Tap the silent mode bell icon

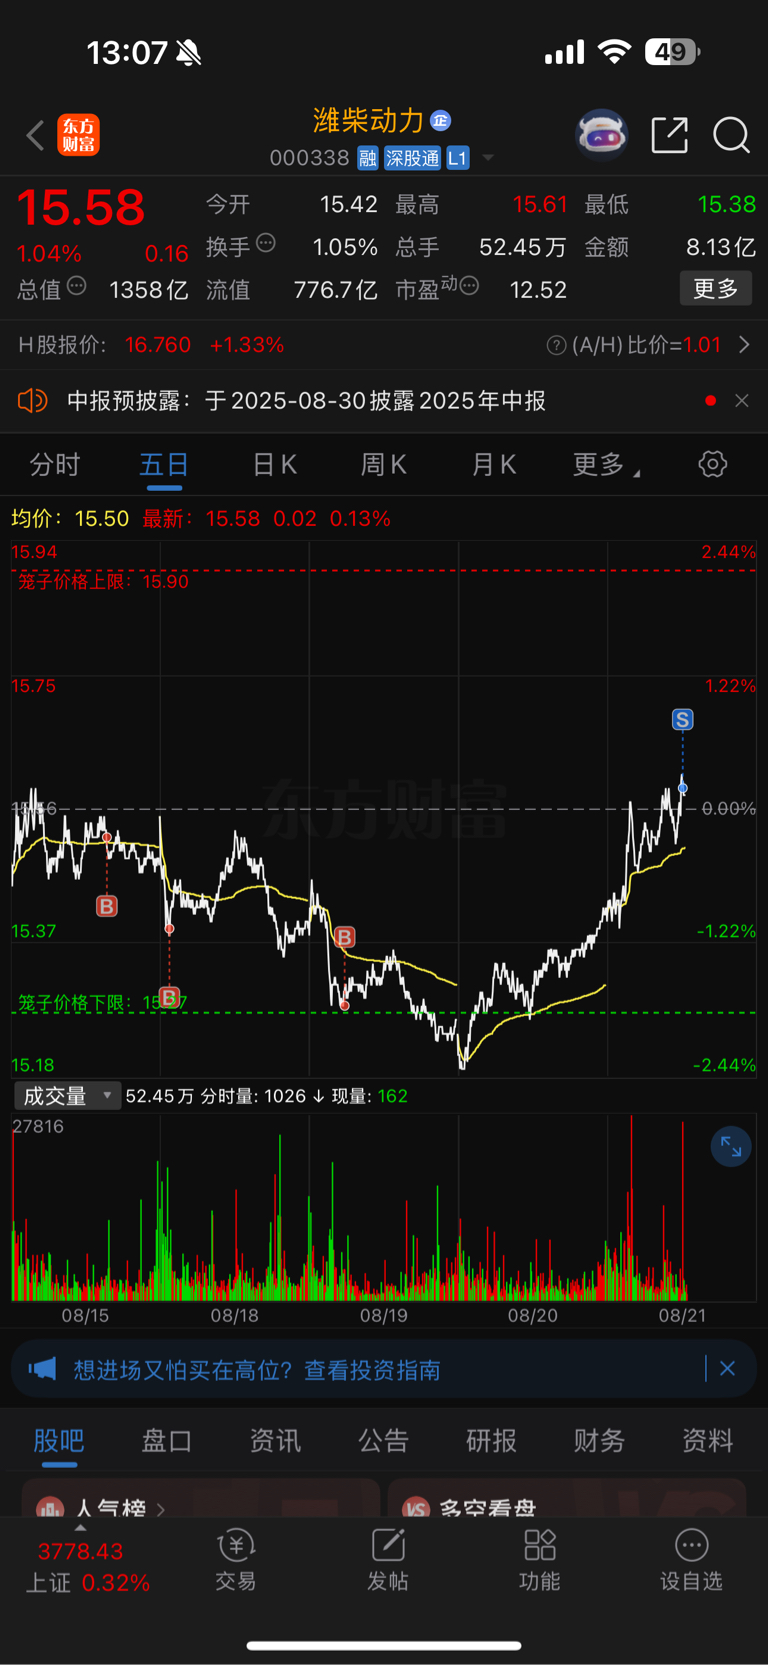point(188,53)
